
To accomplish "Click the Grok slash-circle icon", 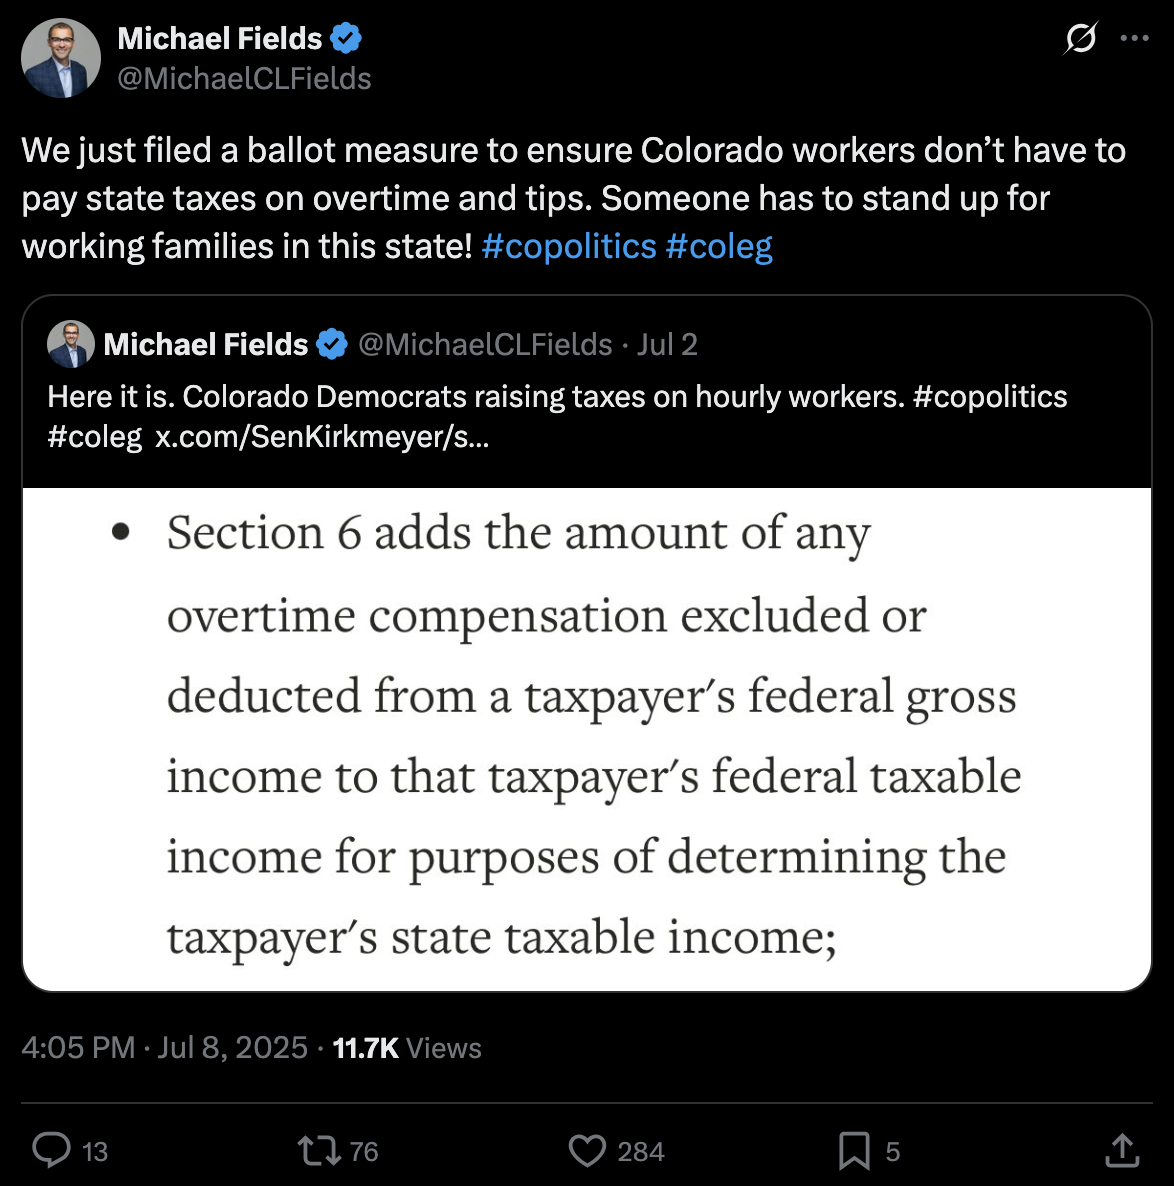I will point(1080,39).
